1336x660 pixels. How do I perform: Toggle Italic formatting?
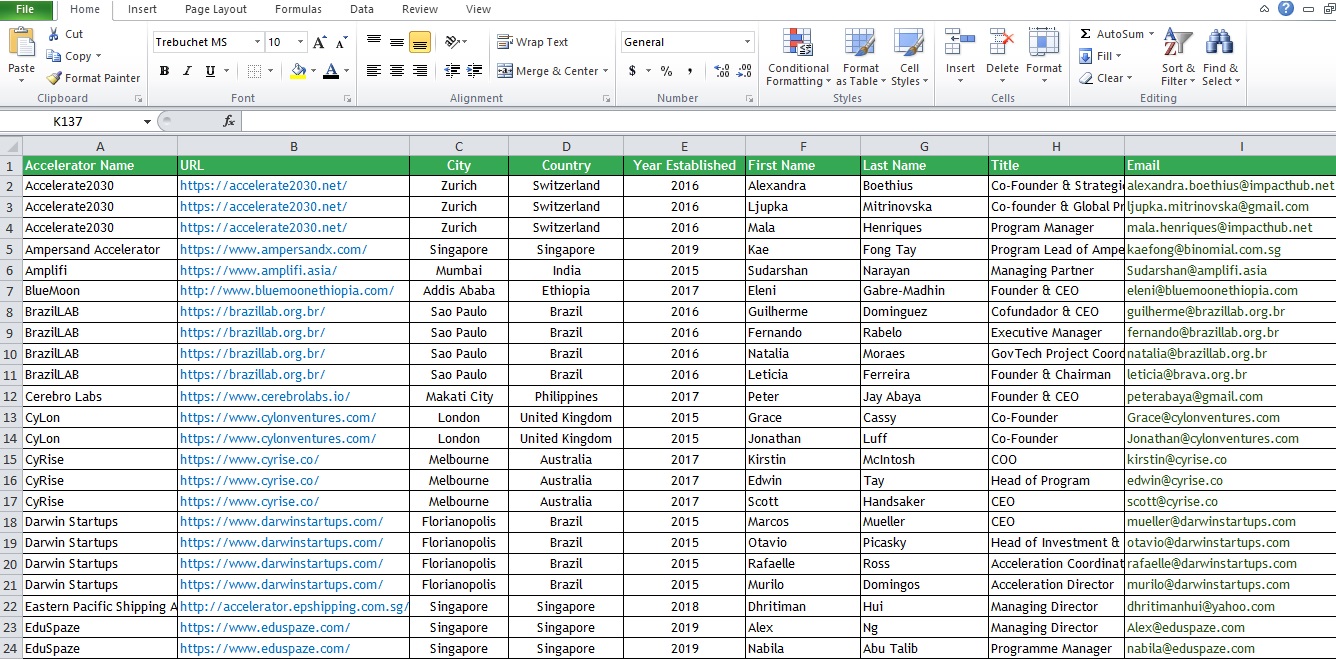[x=187, y=71]
